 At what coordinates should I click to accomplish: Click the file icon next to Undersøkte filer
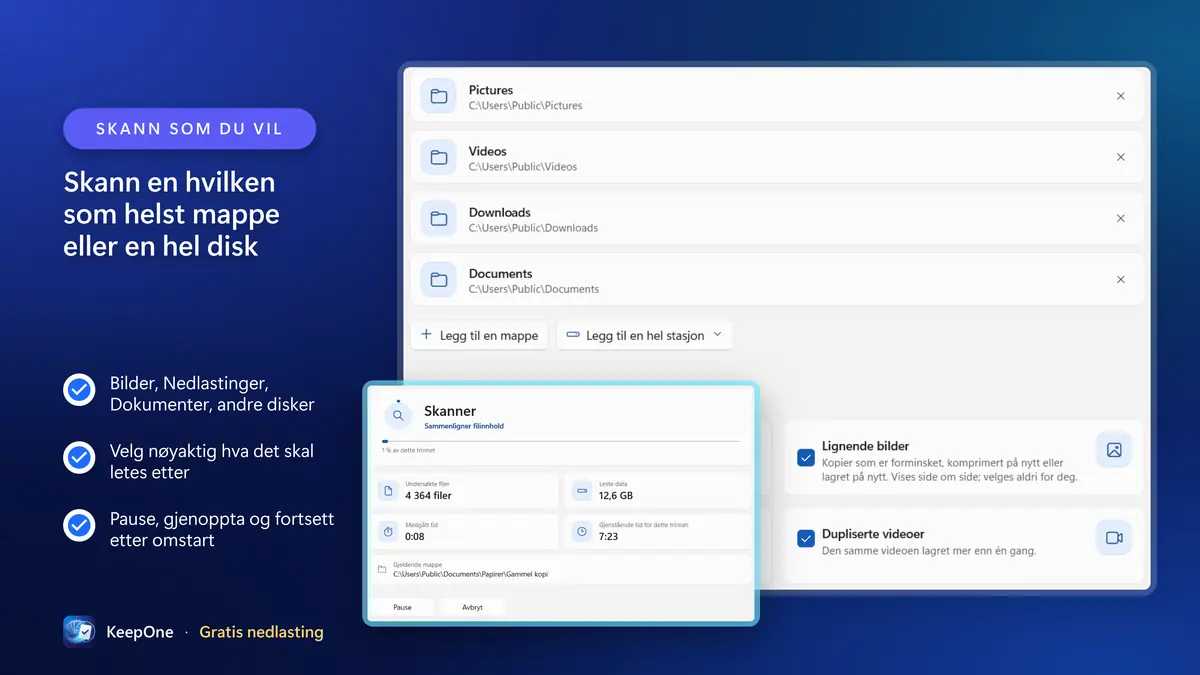388,491
